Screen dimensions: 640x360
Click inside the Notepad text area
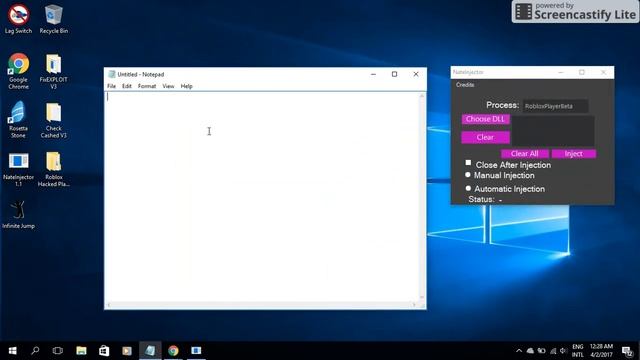coord(262,197)
